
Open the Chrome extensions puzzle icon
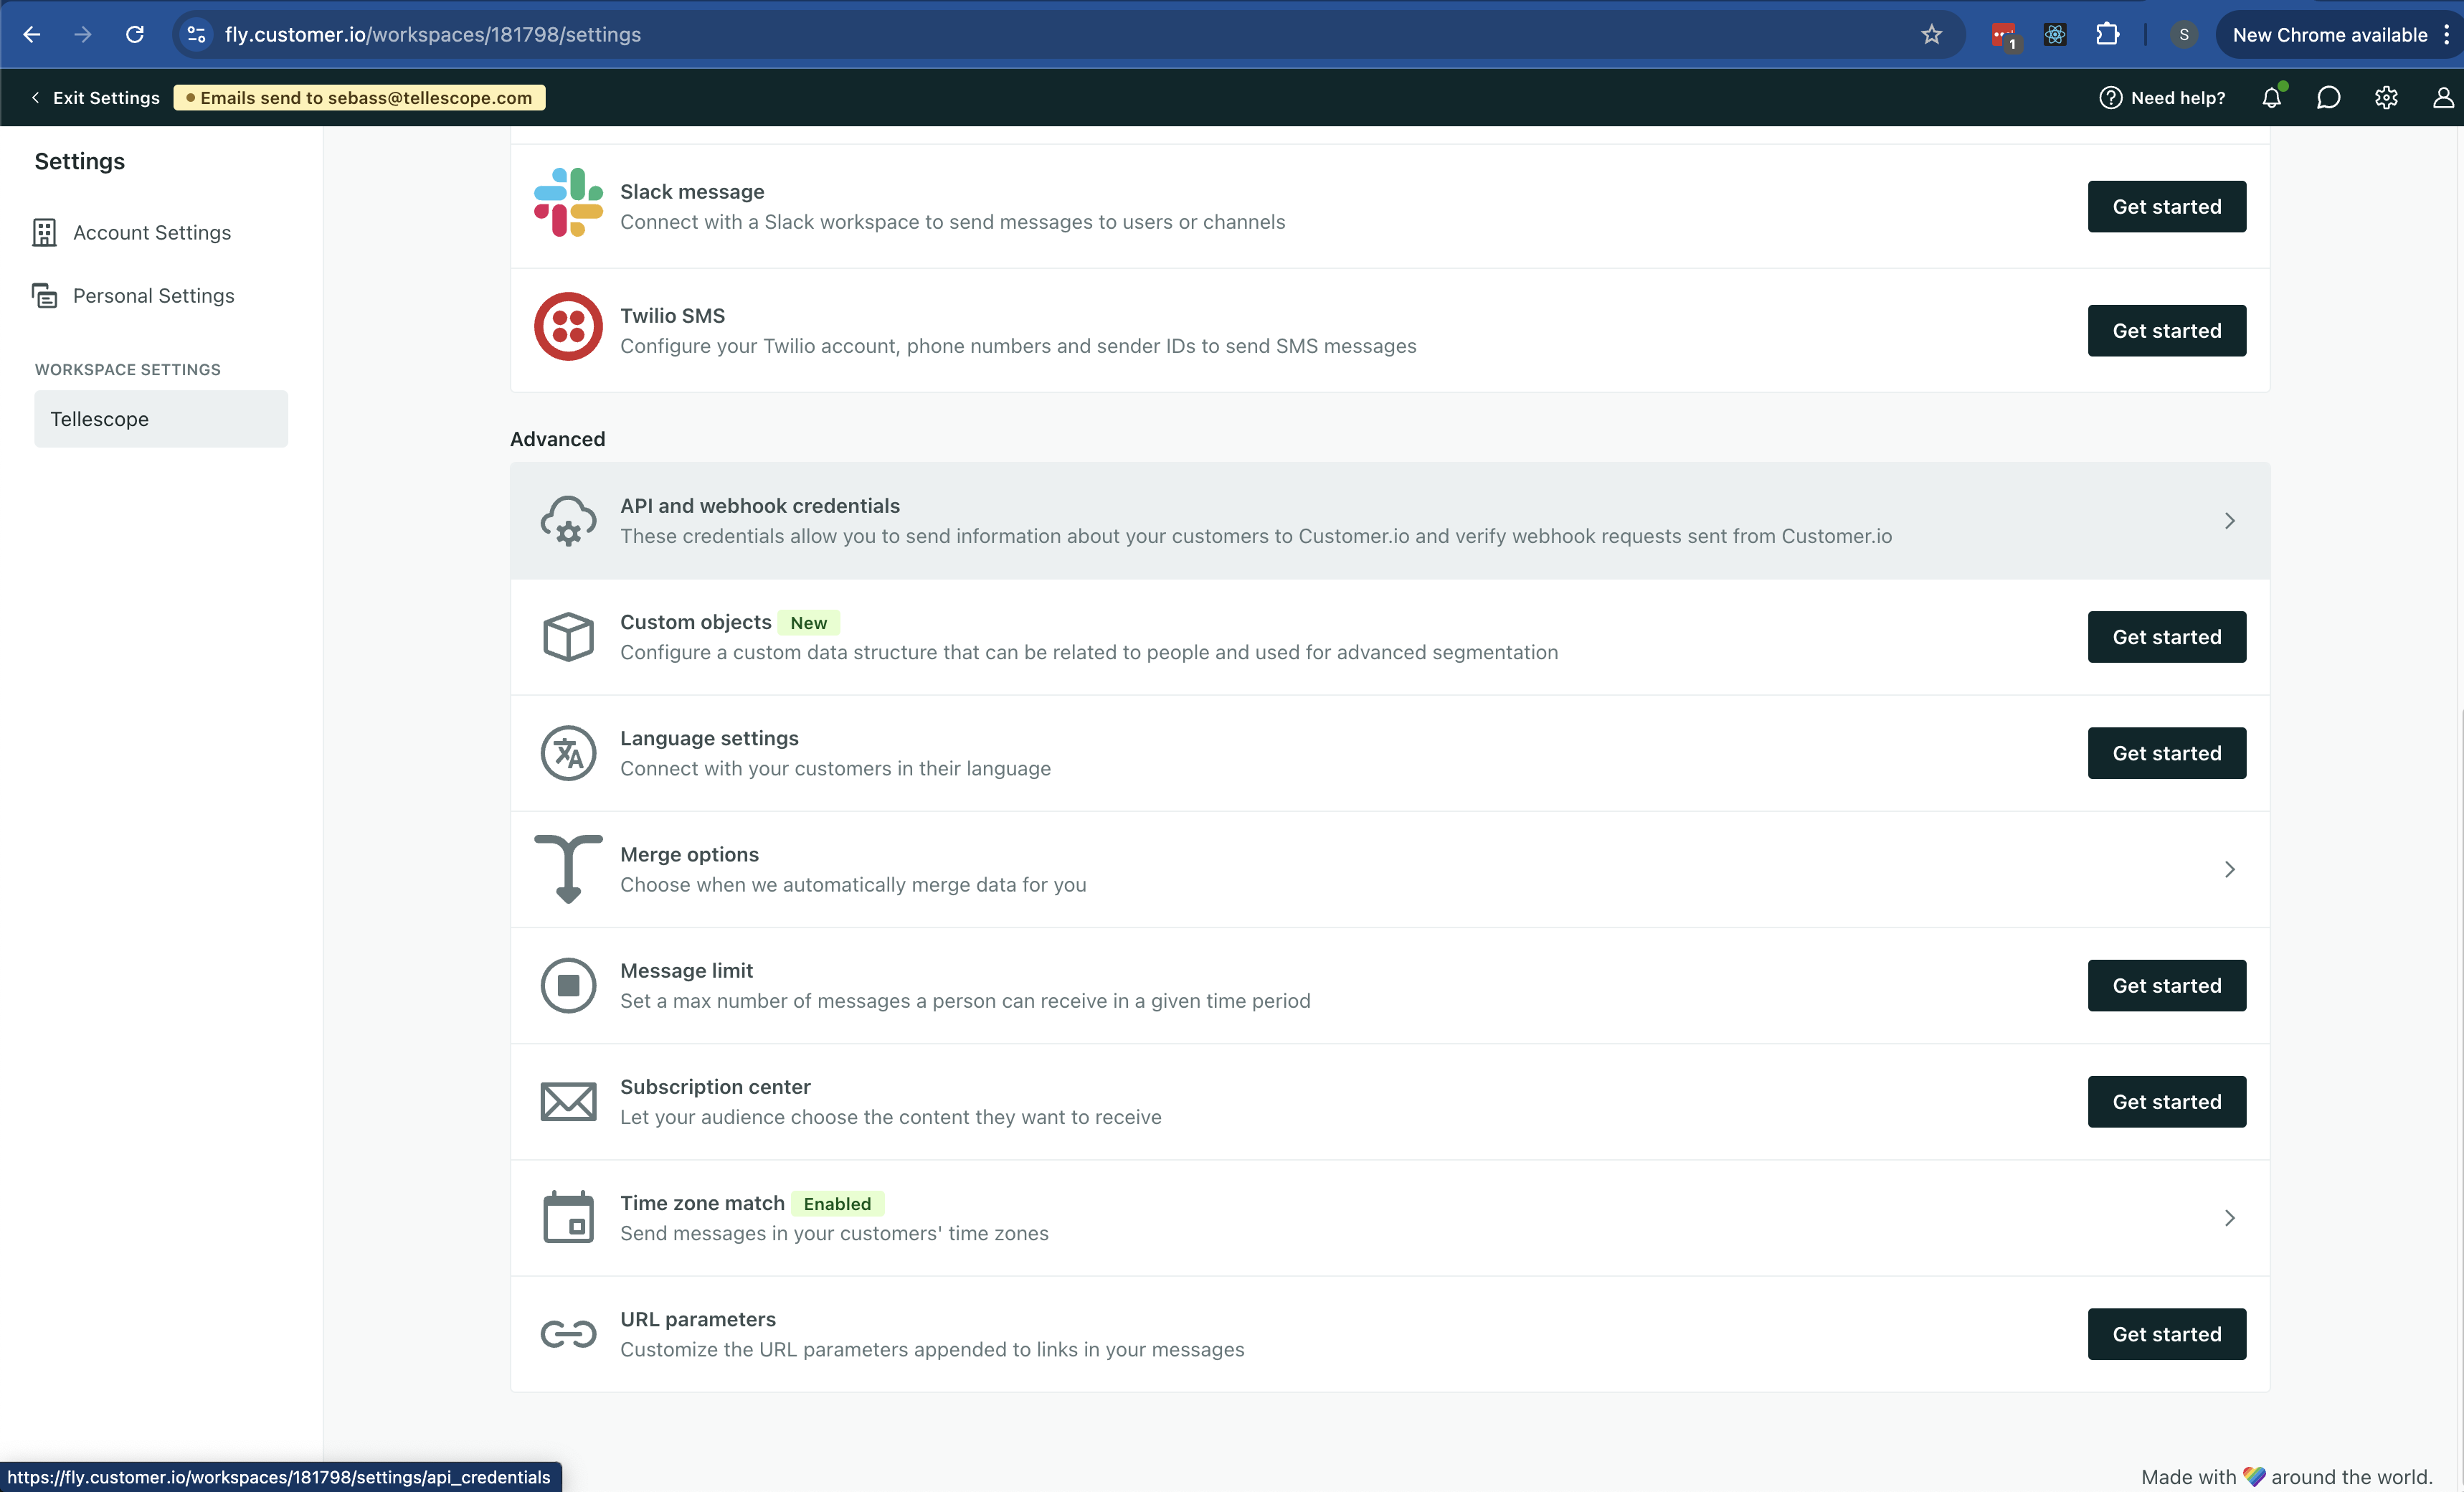point(2108,35)
